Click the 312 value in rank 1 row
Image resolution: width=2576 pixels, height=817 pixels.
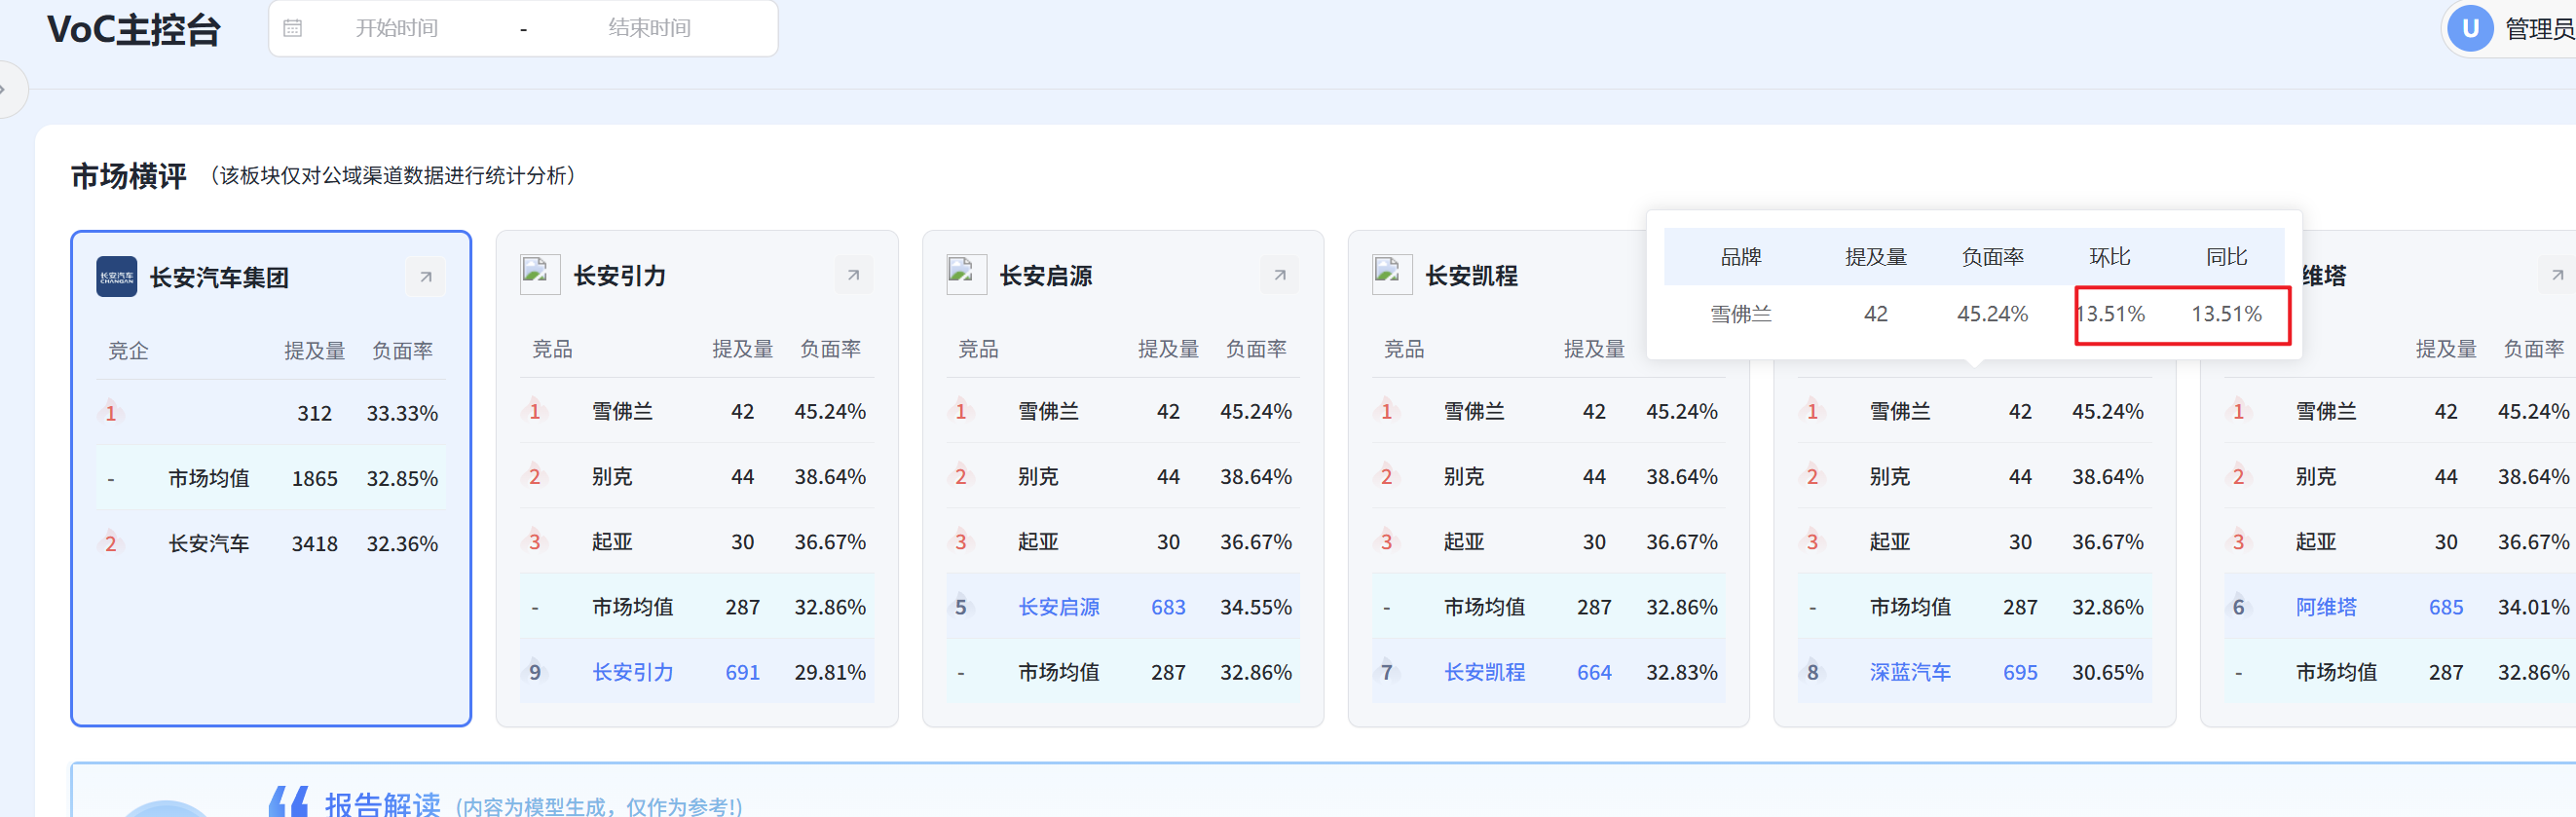(x=314, y=414)
